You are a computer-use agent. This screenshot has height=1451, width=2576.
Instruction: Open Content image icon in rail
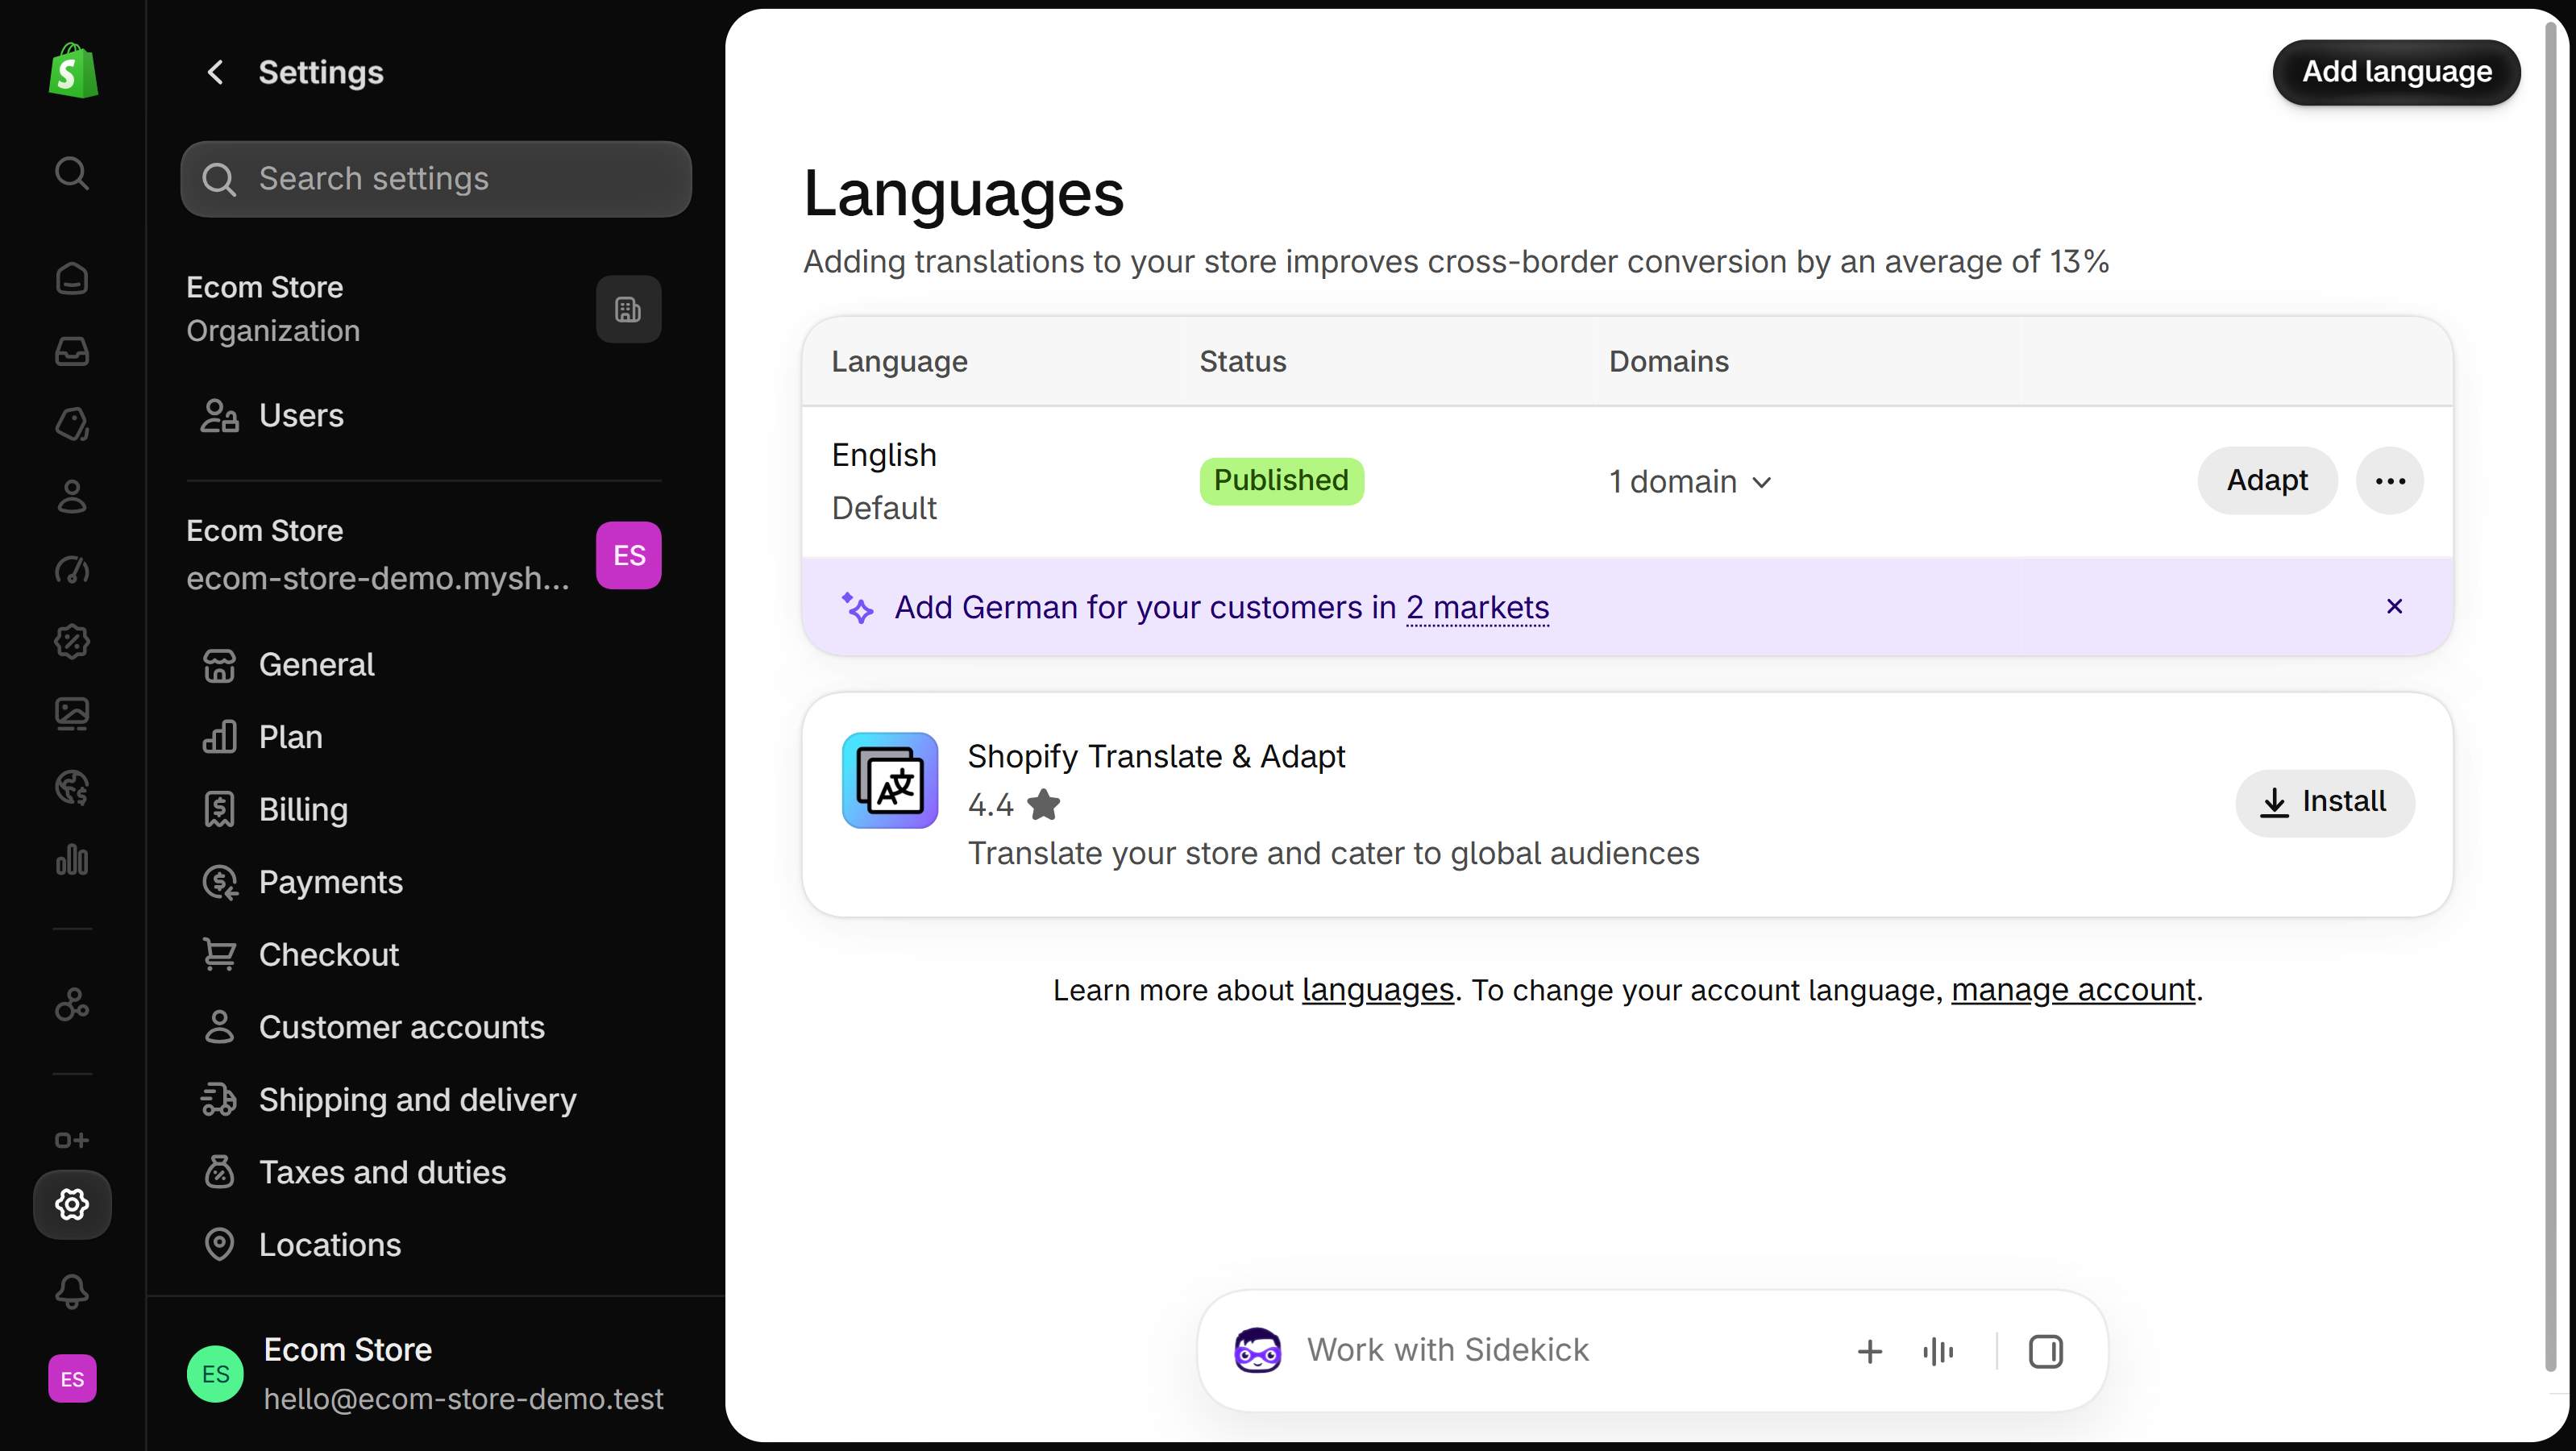pyautogui.click(x=72, y=714)
